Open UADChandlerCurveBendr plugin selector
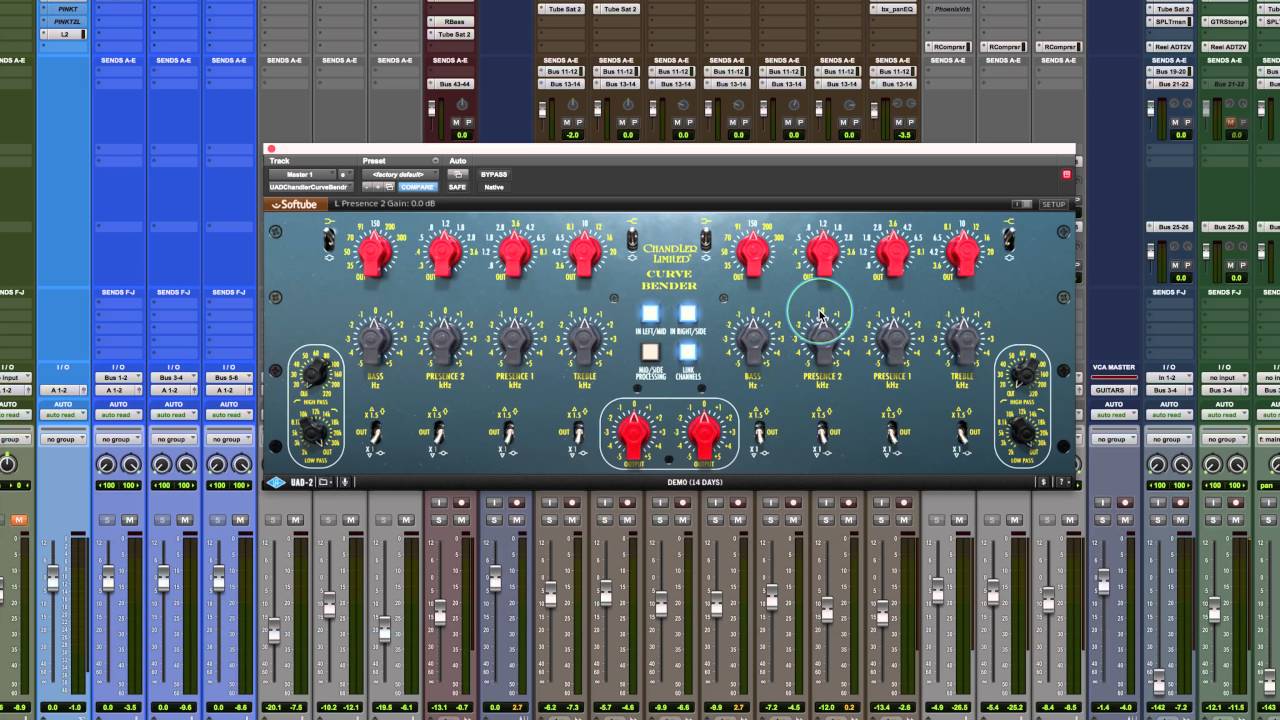Image resolution: width=1280 pixels, height=720 pixels. (309, 187)
